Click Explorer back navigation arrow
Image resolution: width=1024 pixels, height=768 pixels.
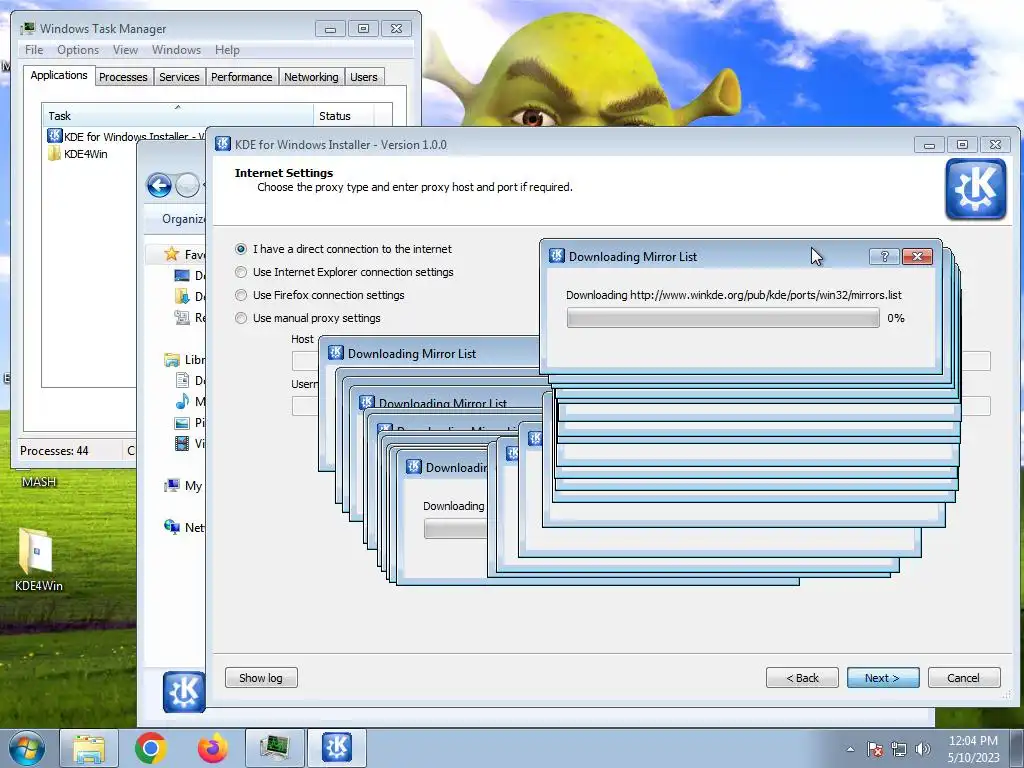coord(159,186)
